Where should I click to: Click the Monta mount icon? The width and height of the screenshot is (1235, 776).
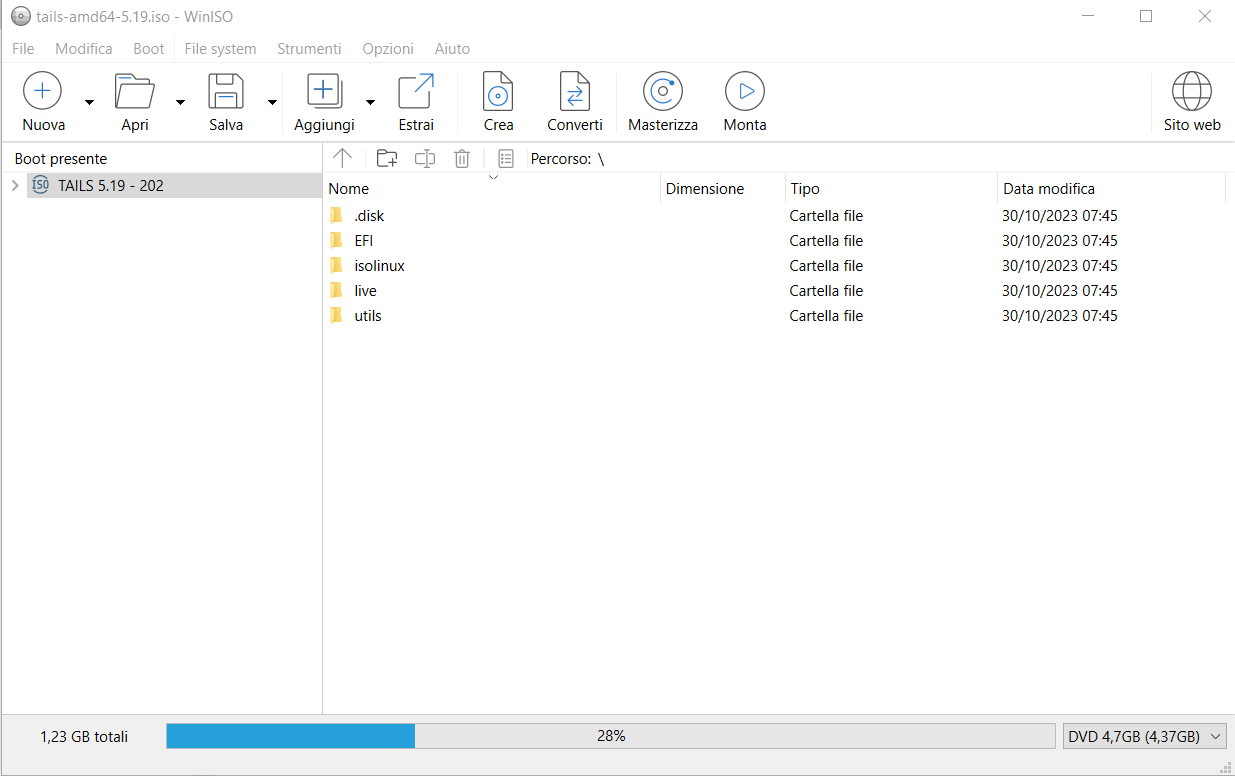[x=745, y=91]
